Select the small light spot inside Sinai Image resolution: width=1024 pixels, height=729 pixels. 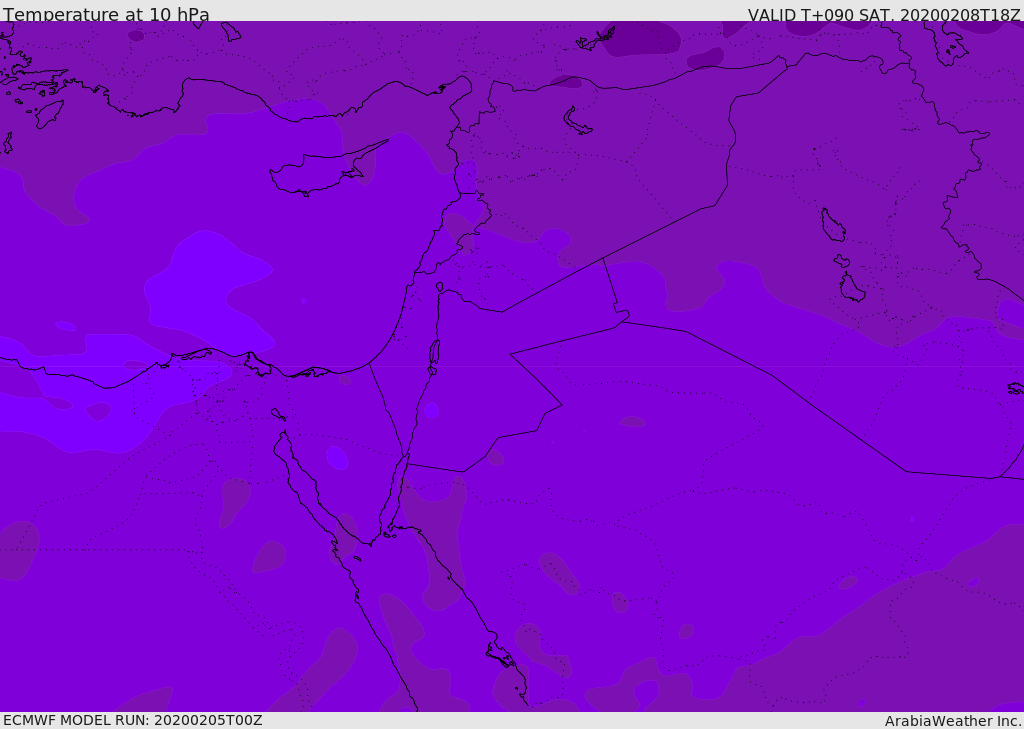pos(337,458)
